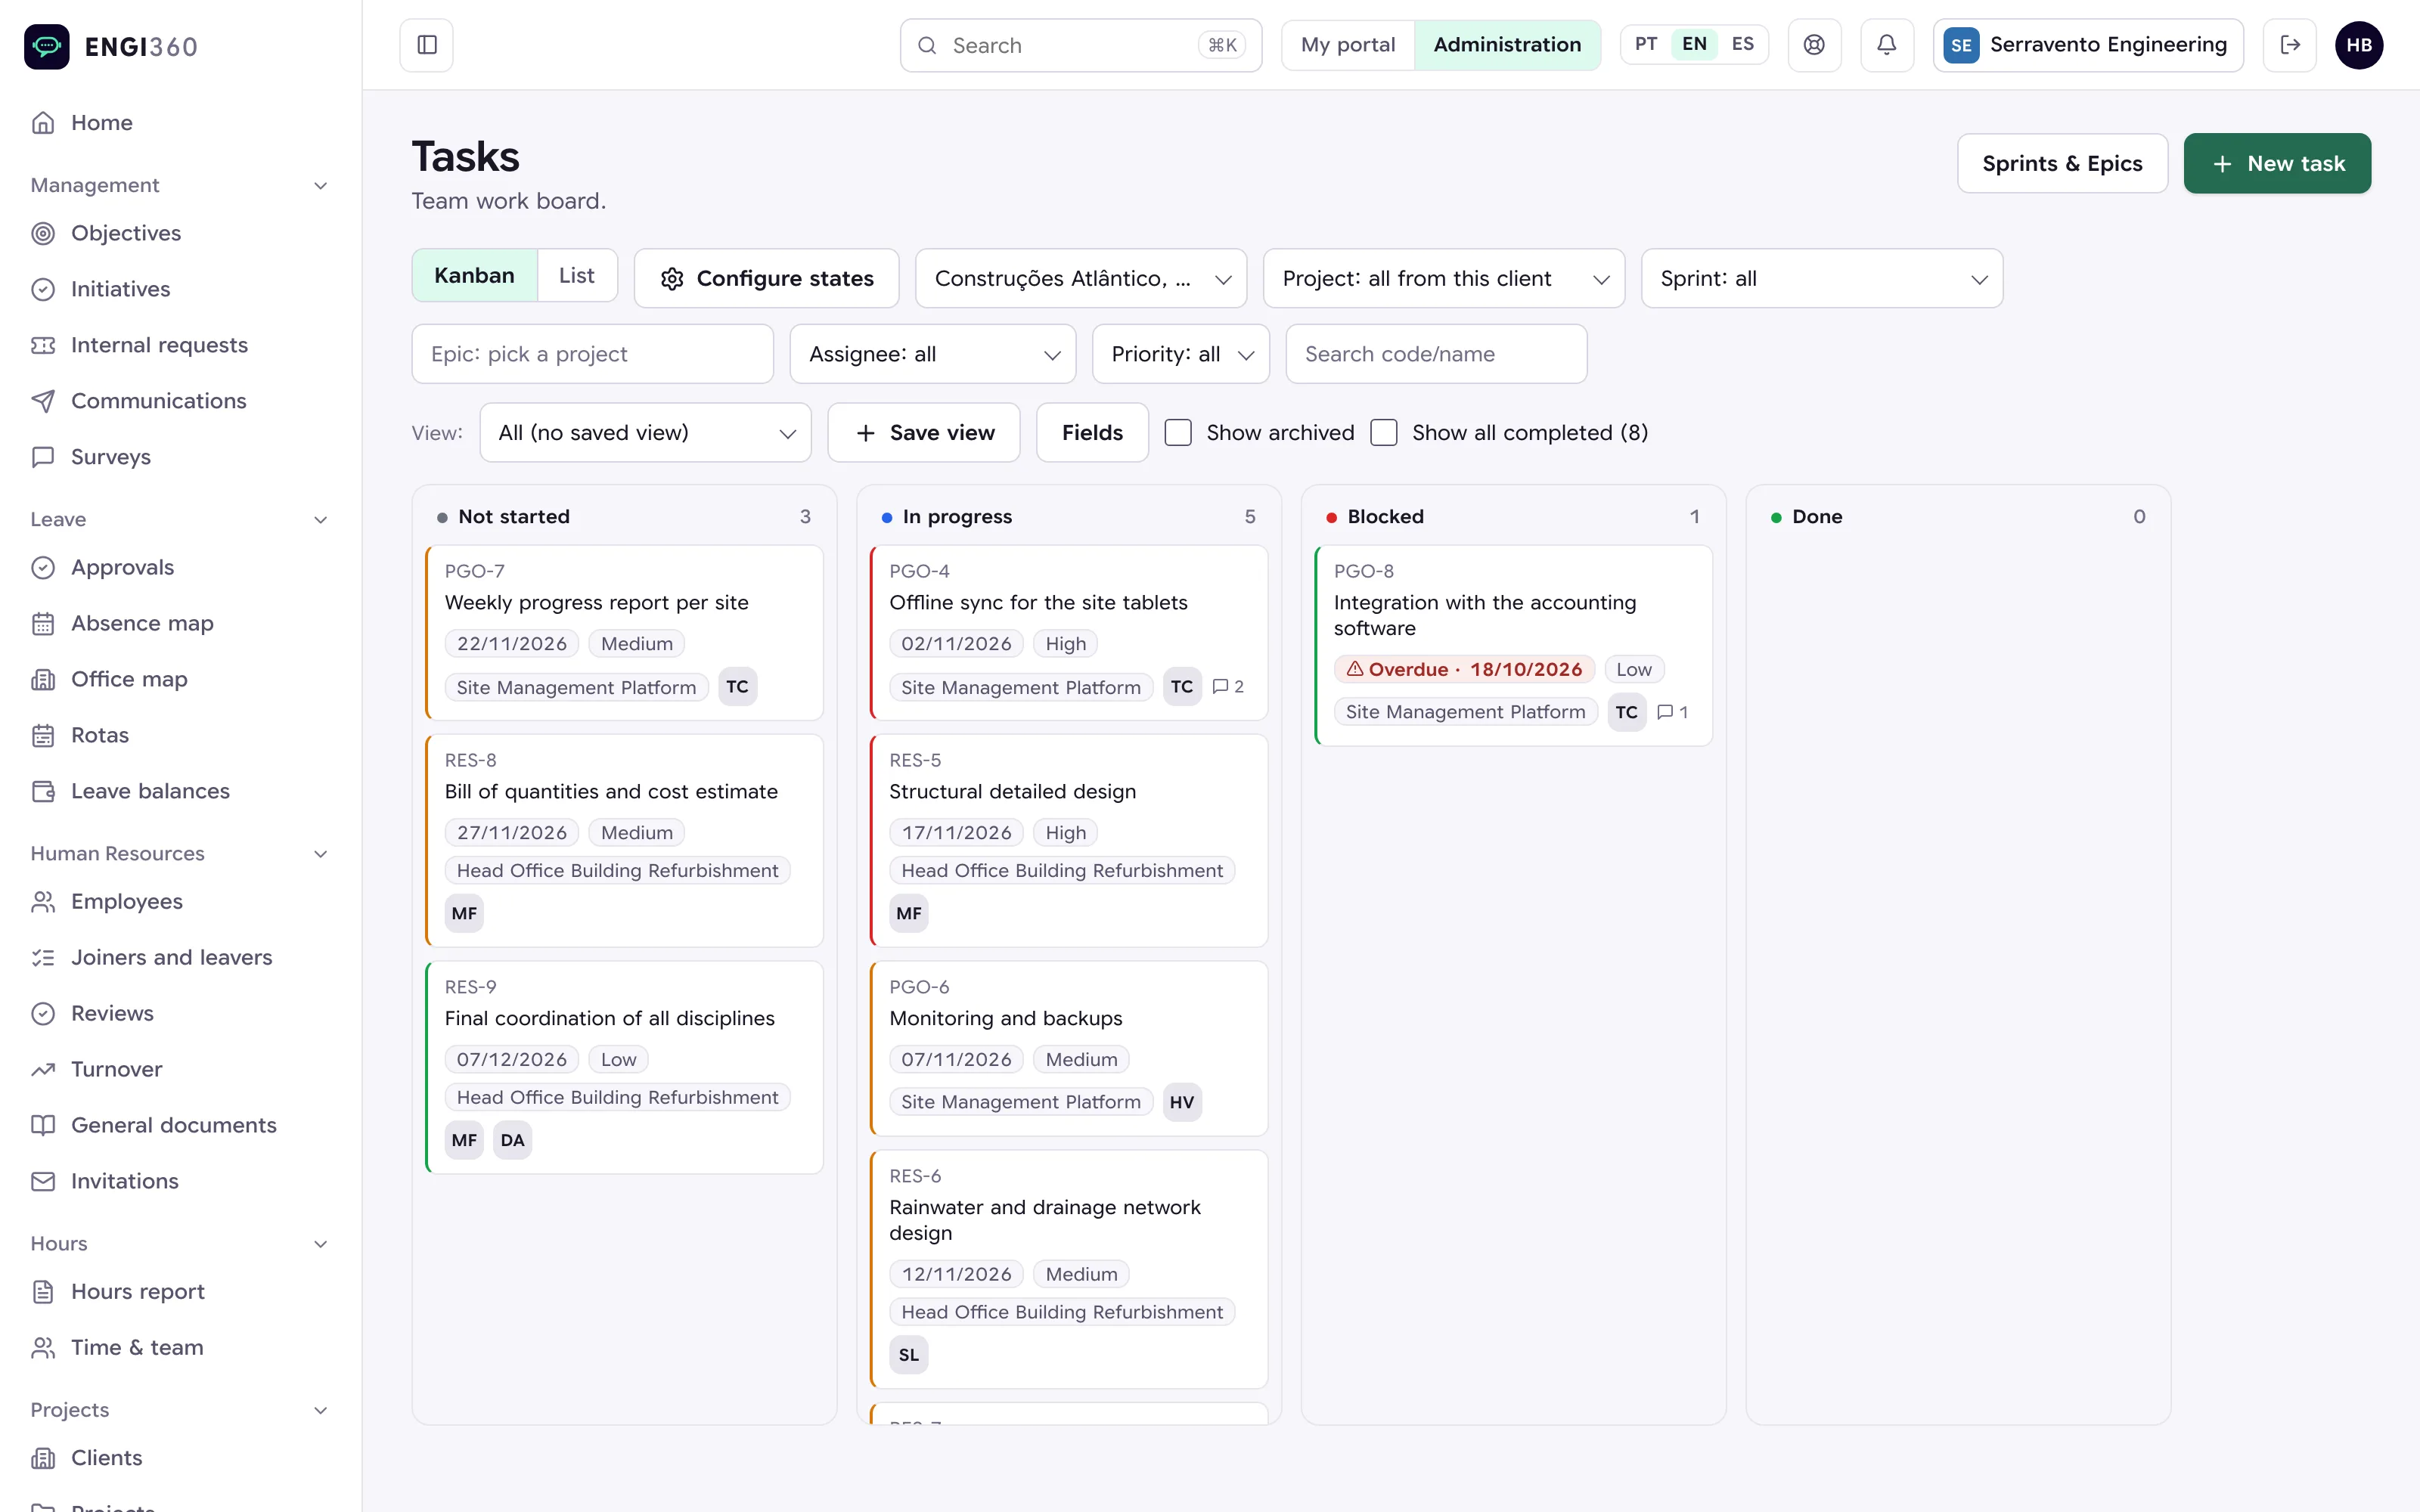Screen dimensions: 2420x1512
Task: Open the Fields button
Action: pos(1092,433)
